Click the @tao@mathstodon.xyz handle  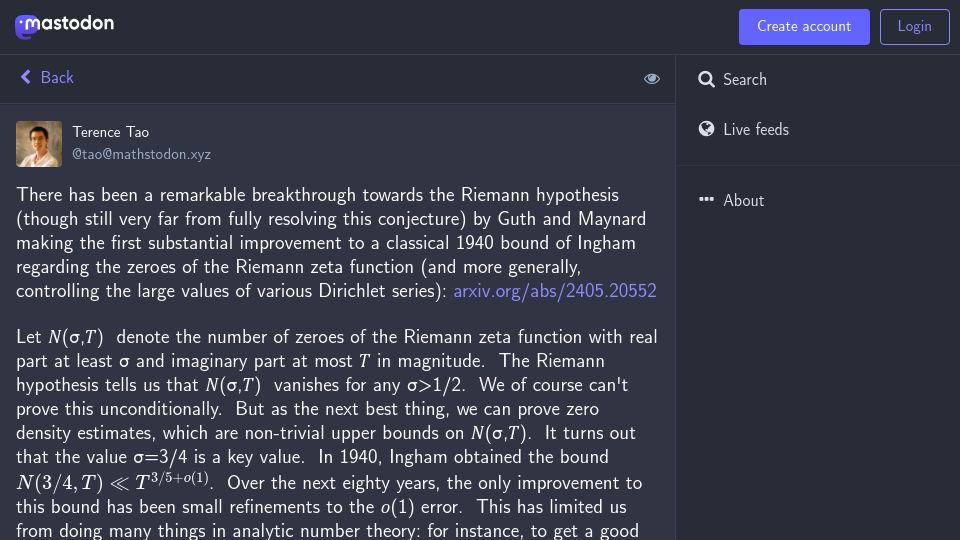tap(141, 154)
